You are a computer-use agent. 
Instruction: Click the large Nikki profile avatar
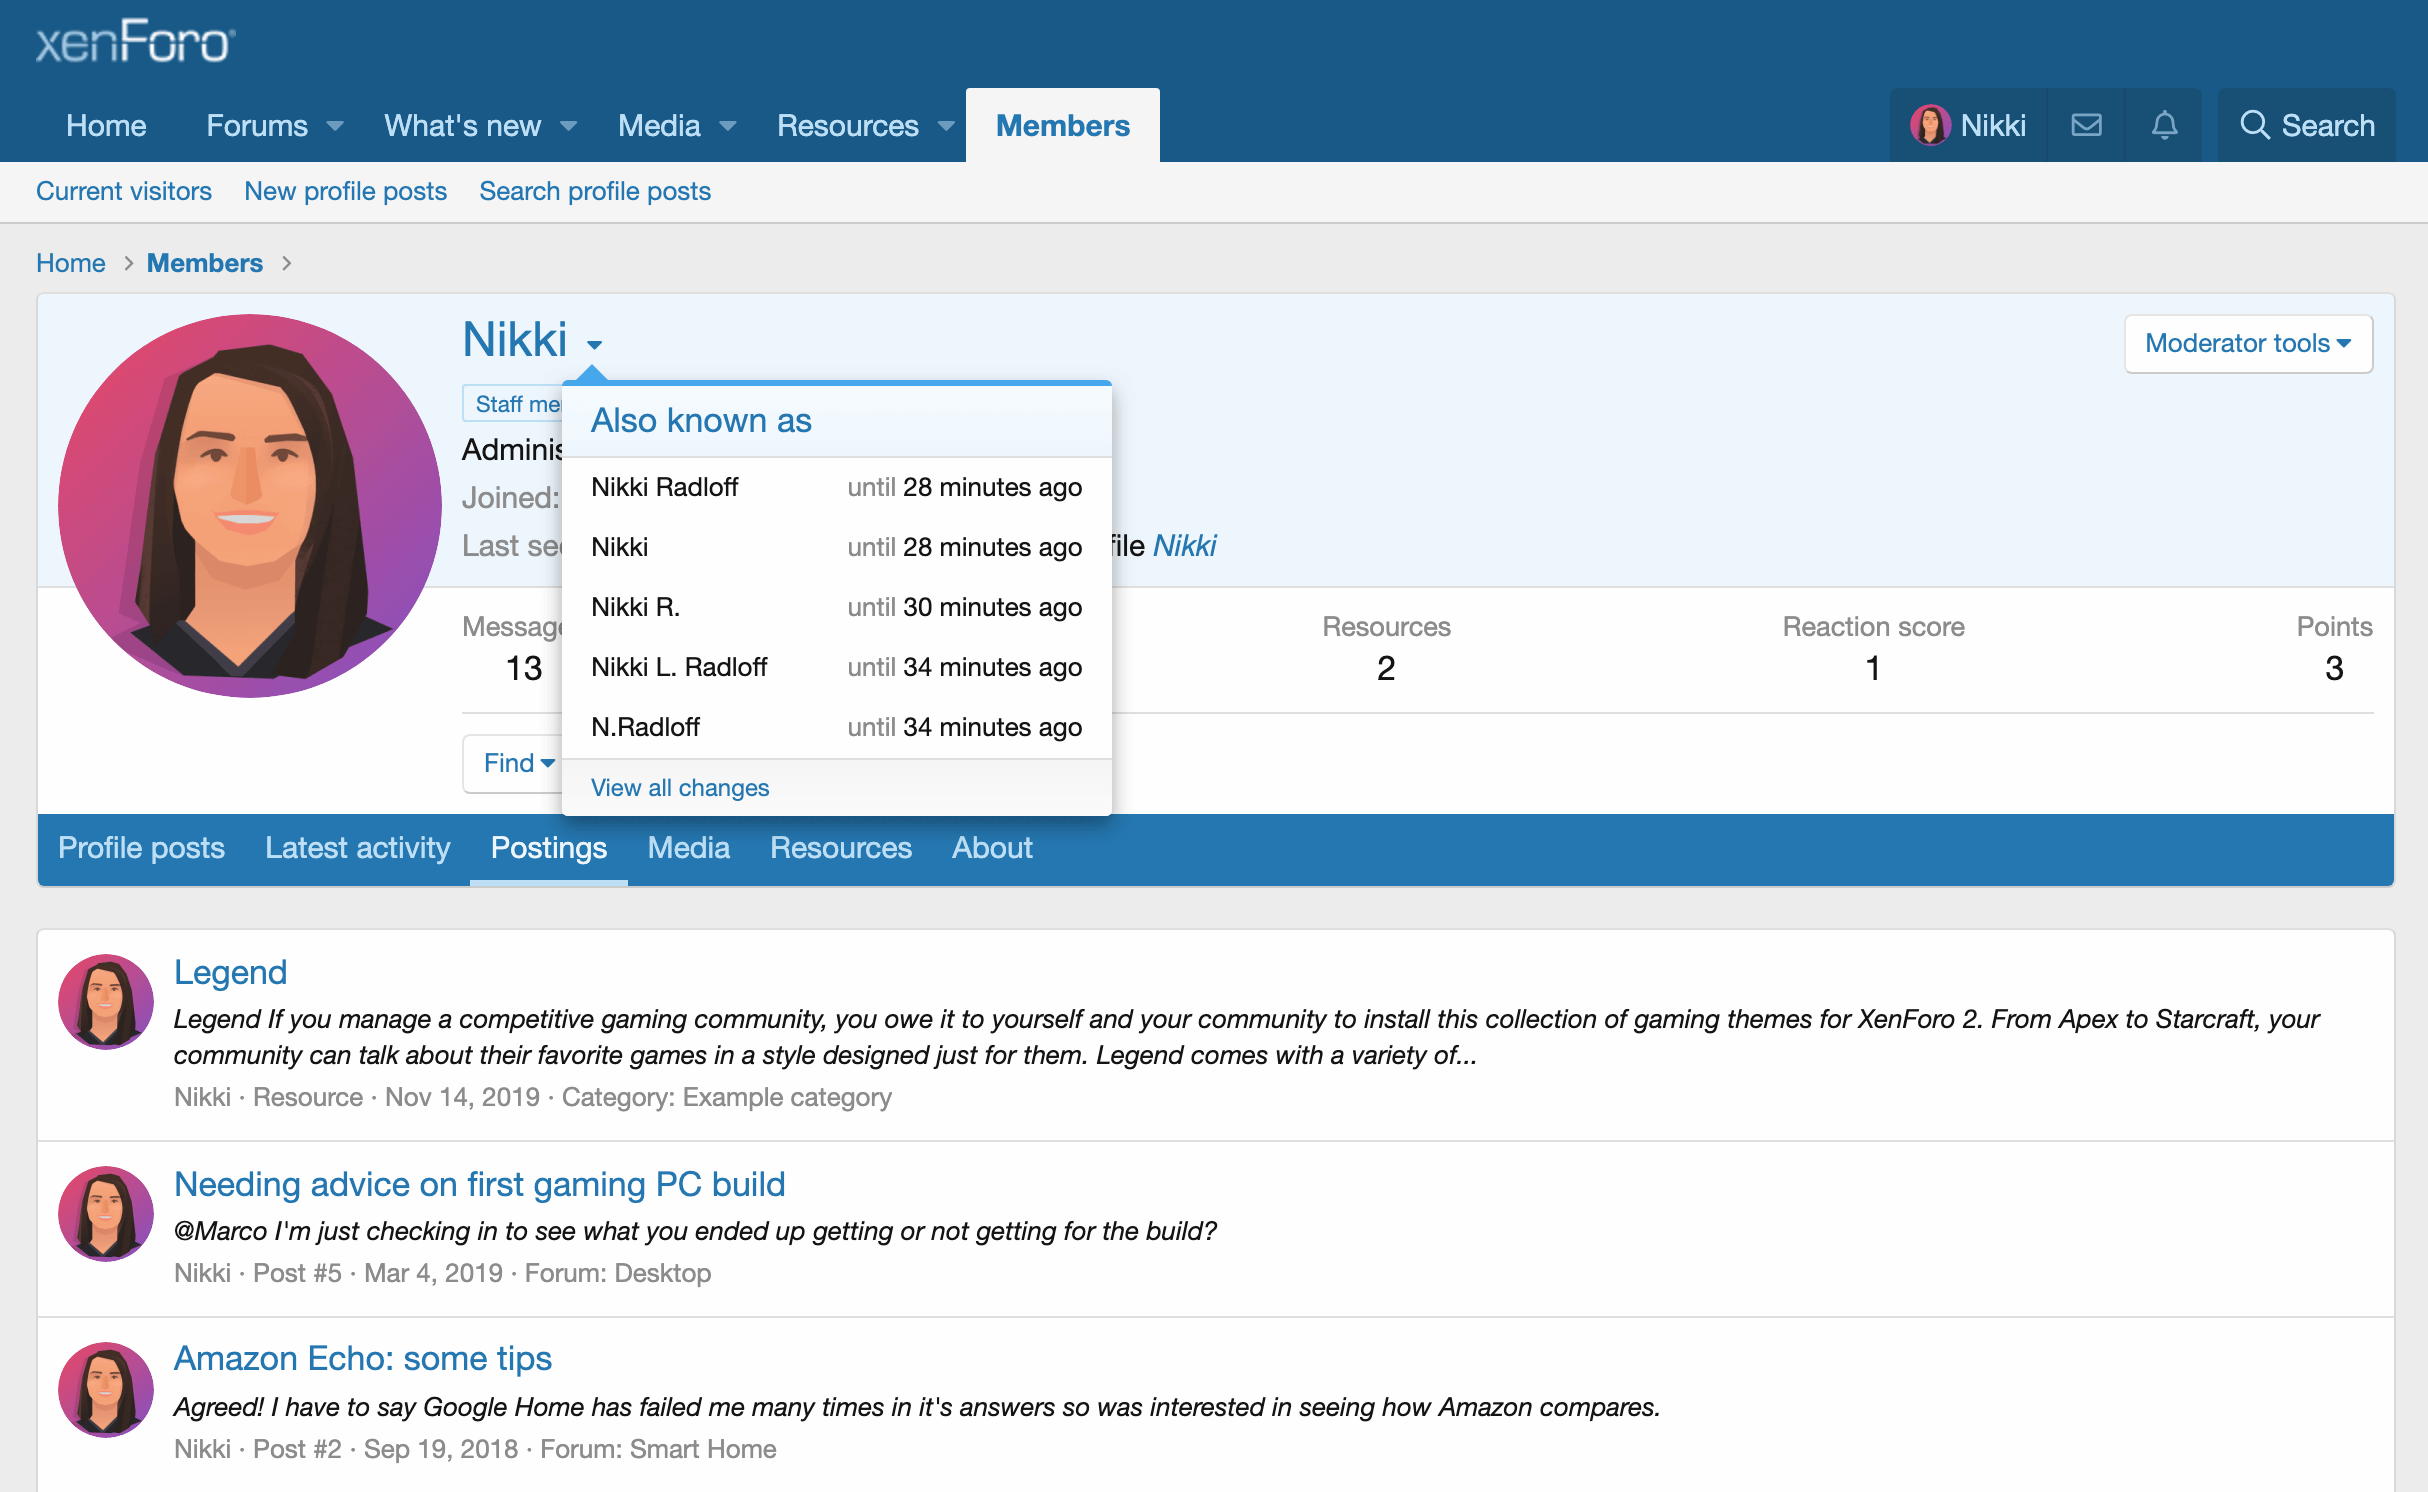click(249, 505)
